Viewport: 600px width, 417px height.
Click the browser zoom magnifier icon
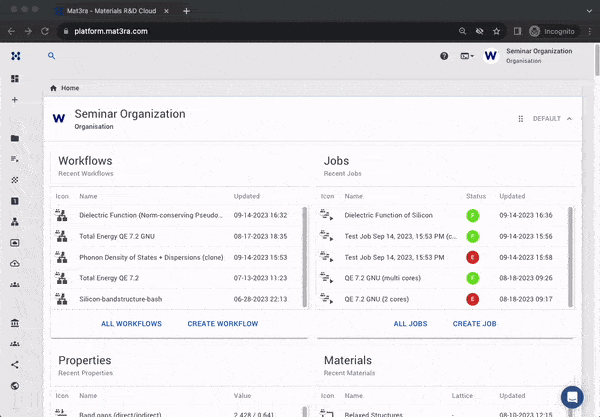(462, 31)
